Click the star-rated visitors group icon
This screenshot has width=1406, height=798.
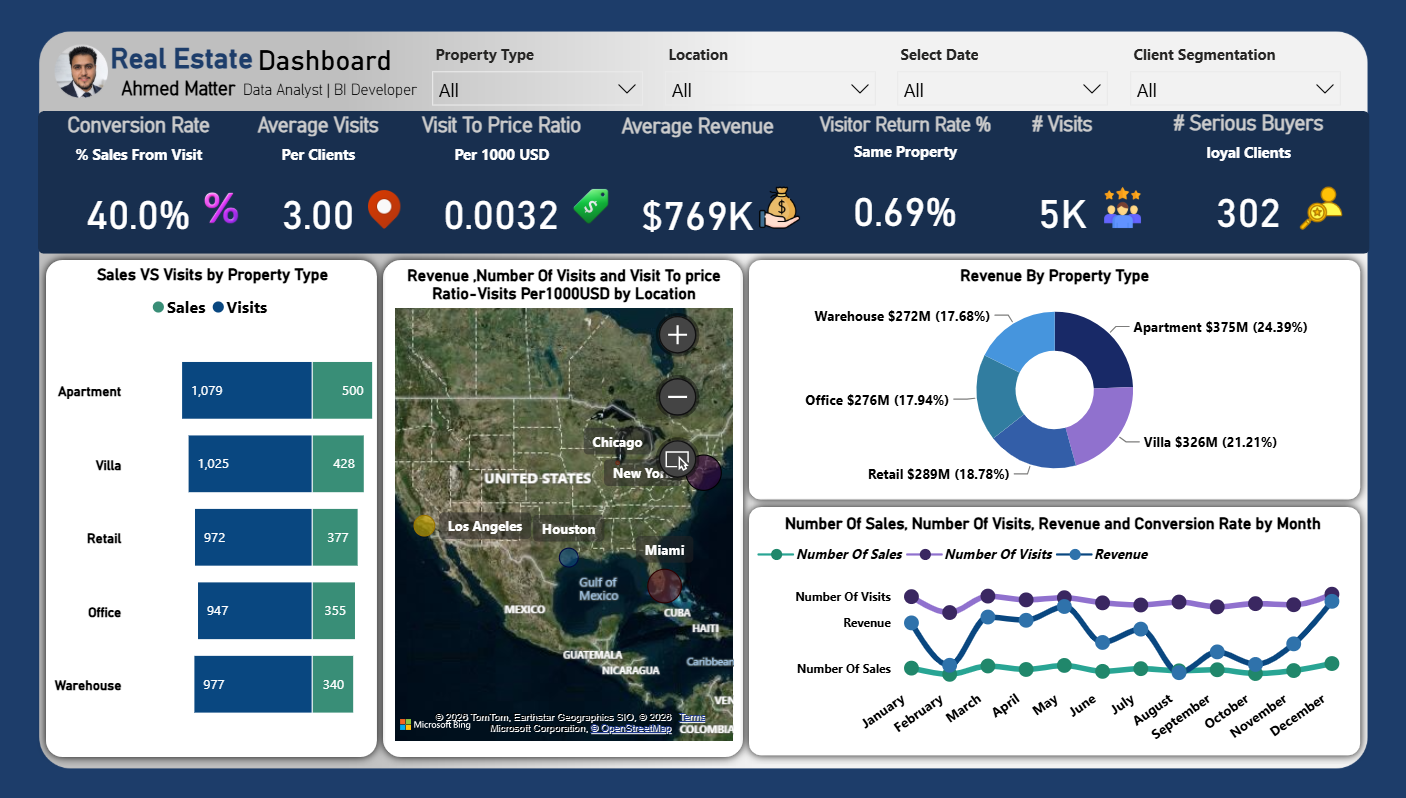[x=1122, y=207]
